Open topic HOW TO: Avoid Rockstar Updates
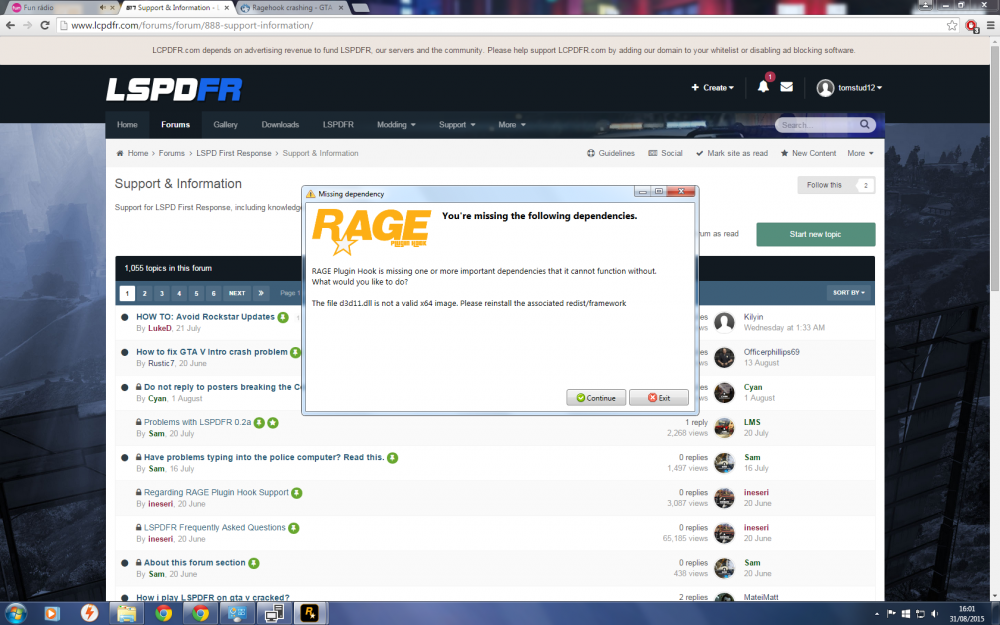Screen dimensions: 1000x625 (205, 316)
